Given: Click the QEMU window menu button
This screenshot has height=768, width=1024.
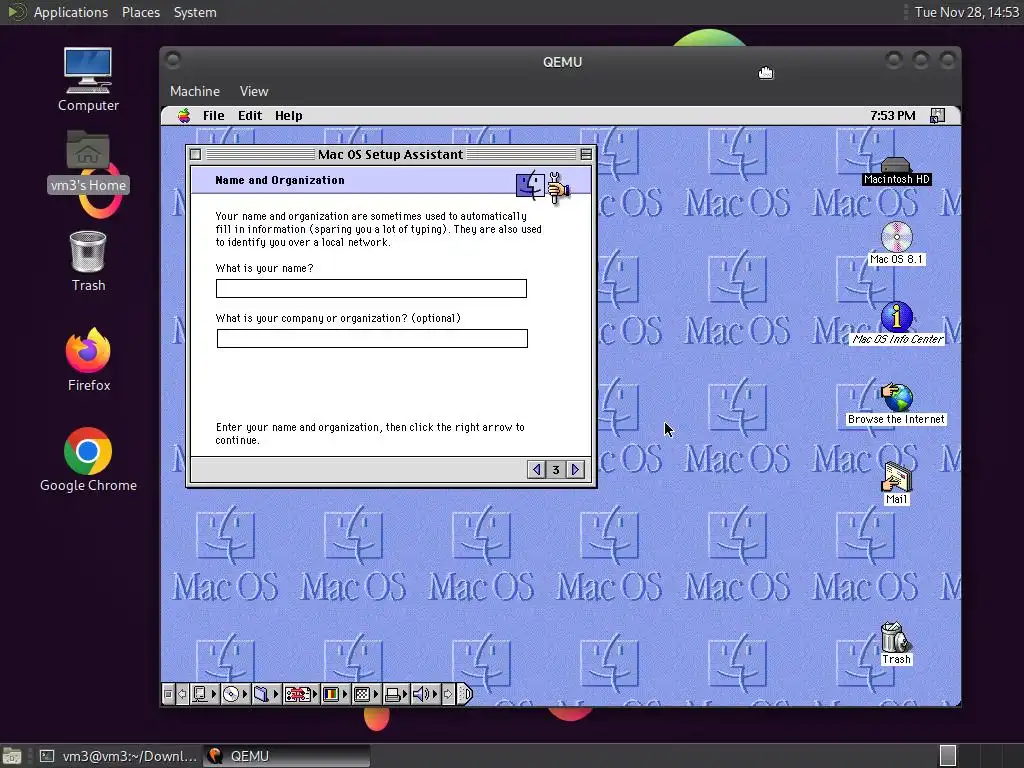Looking at the screenshot, I should pos(173,61).
